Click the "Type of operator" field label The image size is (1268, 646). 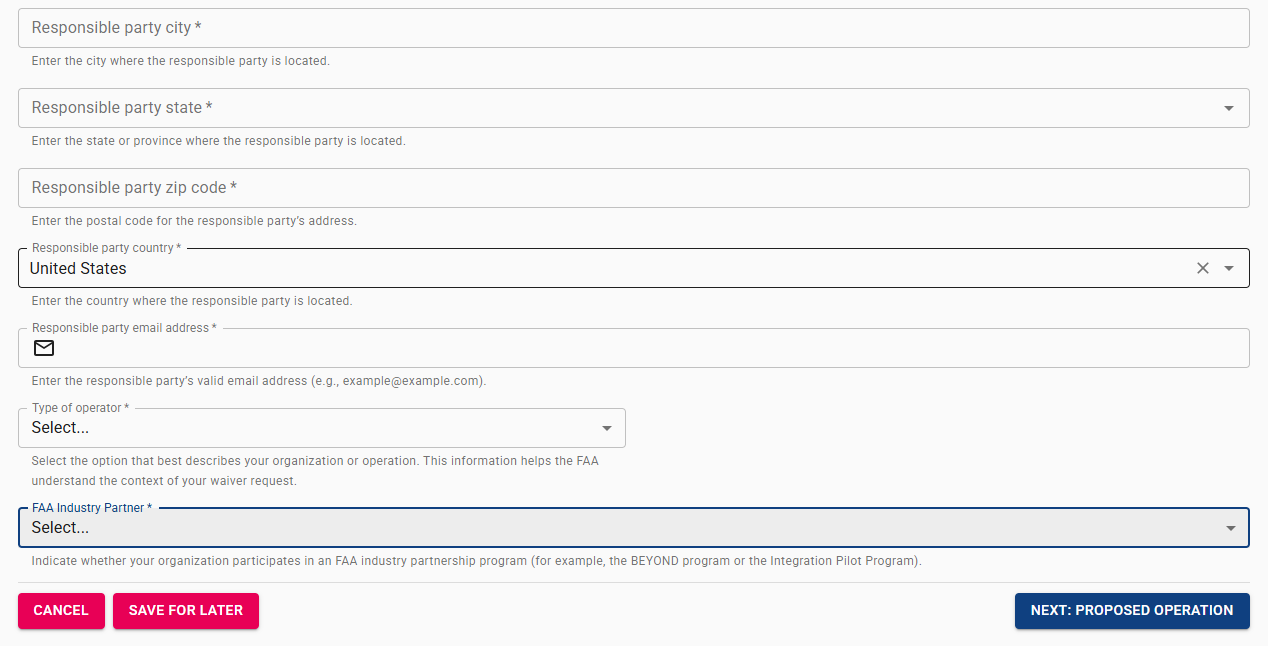pyautogui.click(x=80, y=408)
